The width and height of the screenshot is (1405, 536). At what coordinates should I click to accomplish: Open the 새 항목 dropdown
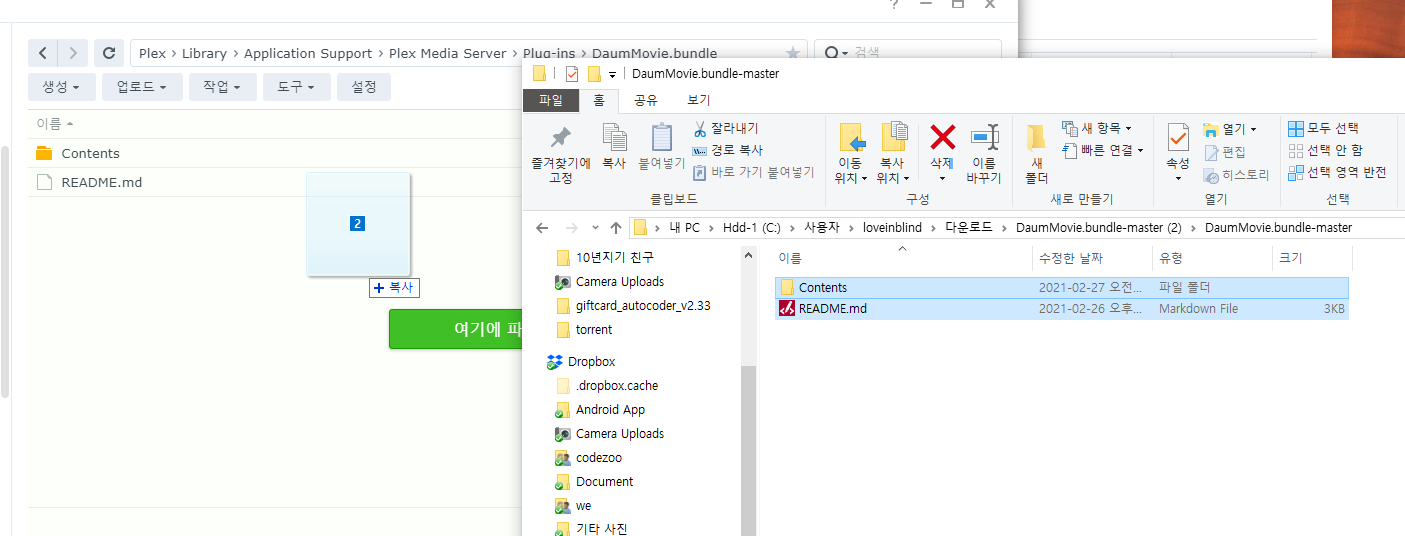(x=1097, y=128)
